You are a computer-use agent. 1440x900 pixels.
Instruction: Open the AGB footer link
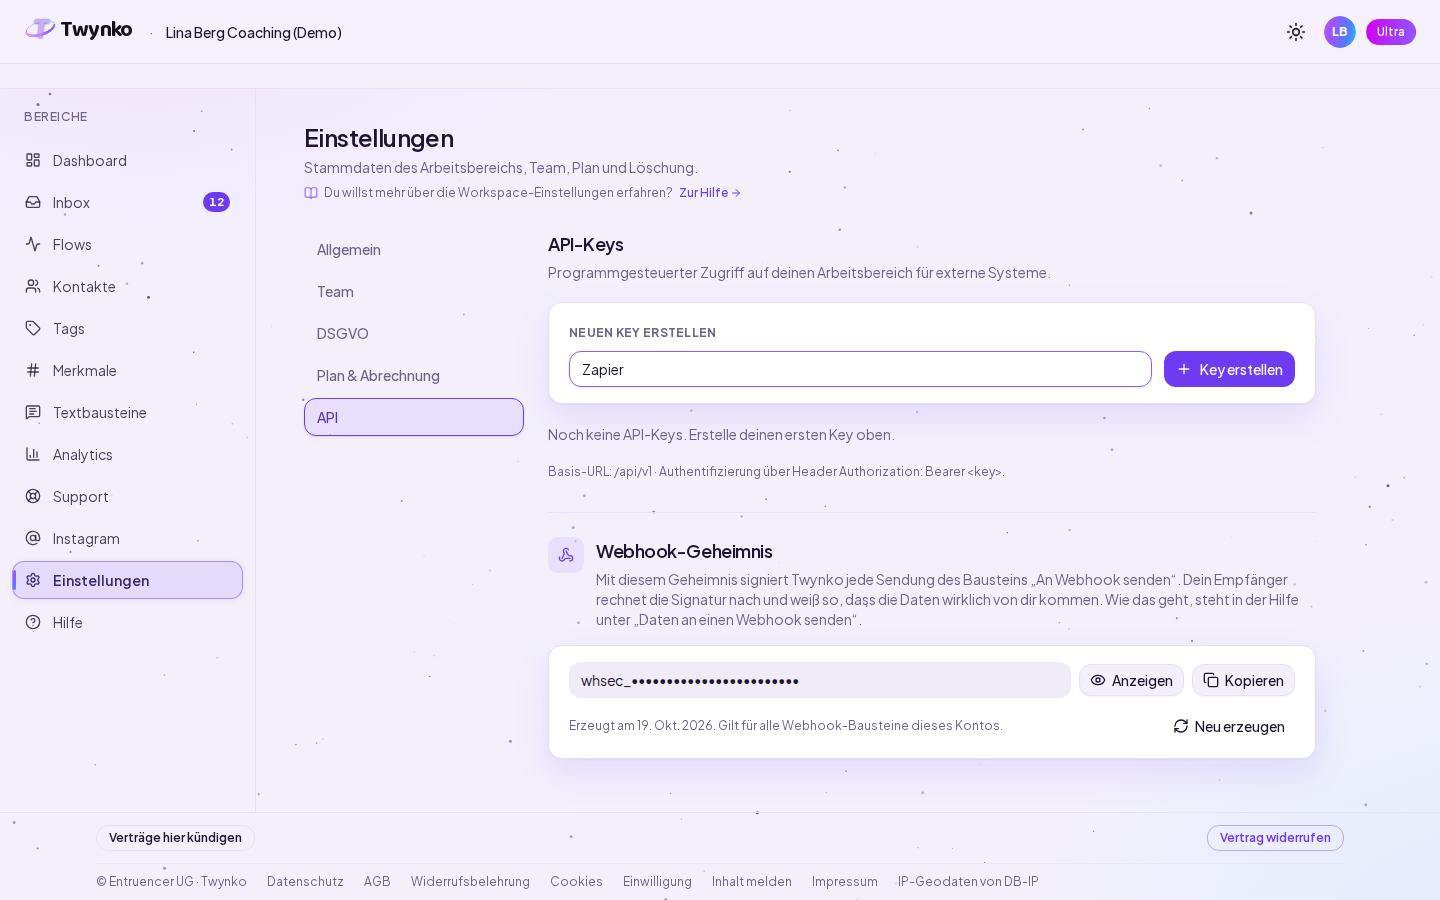point(377,881)
